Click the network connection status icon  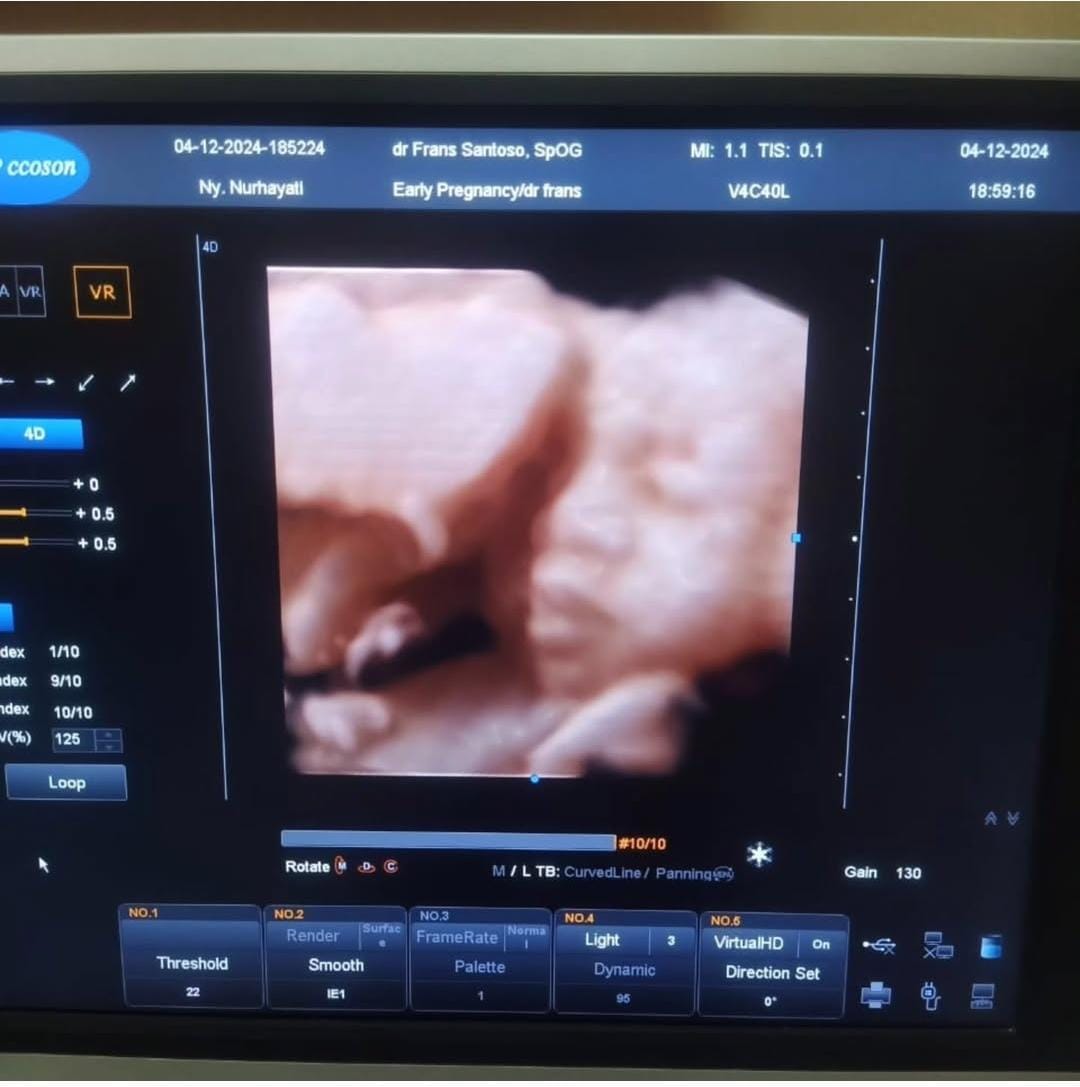937,945
